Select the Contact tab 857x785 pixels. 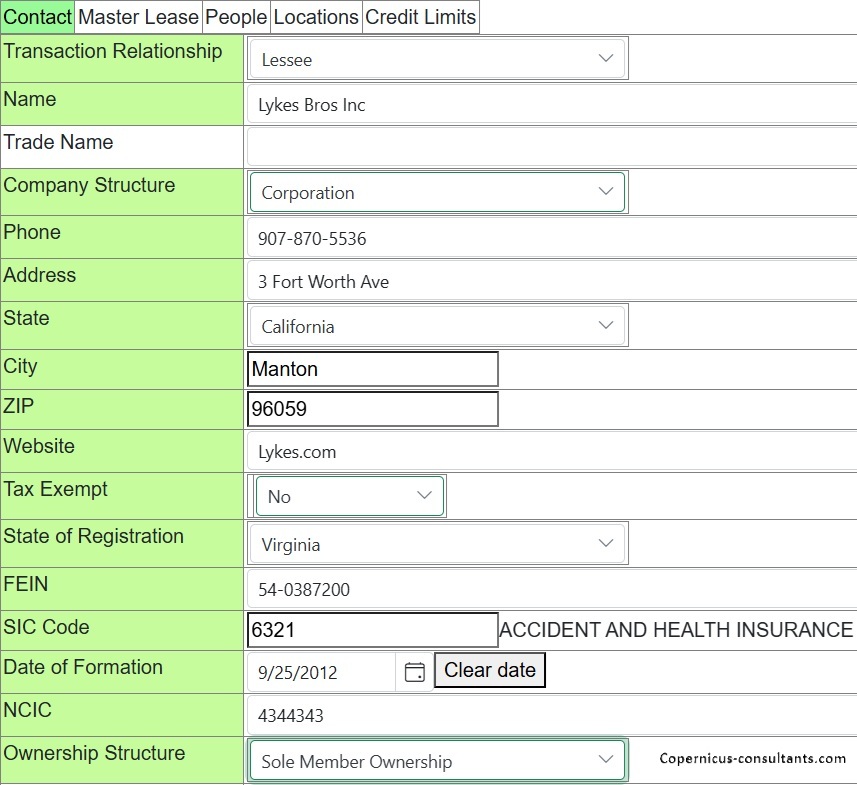pos(38,17)
